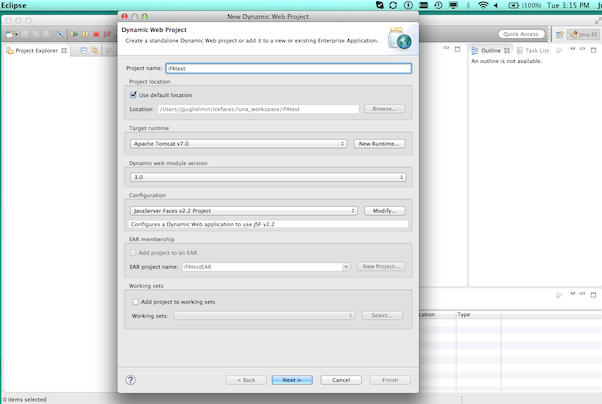Uncheck Use default location checkbox
This screenshot has height=404, width=602.
134,95
